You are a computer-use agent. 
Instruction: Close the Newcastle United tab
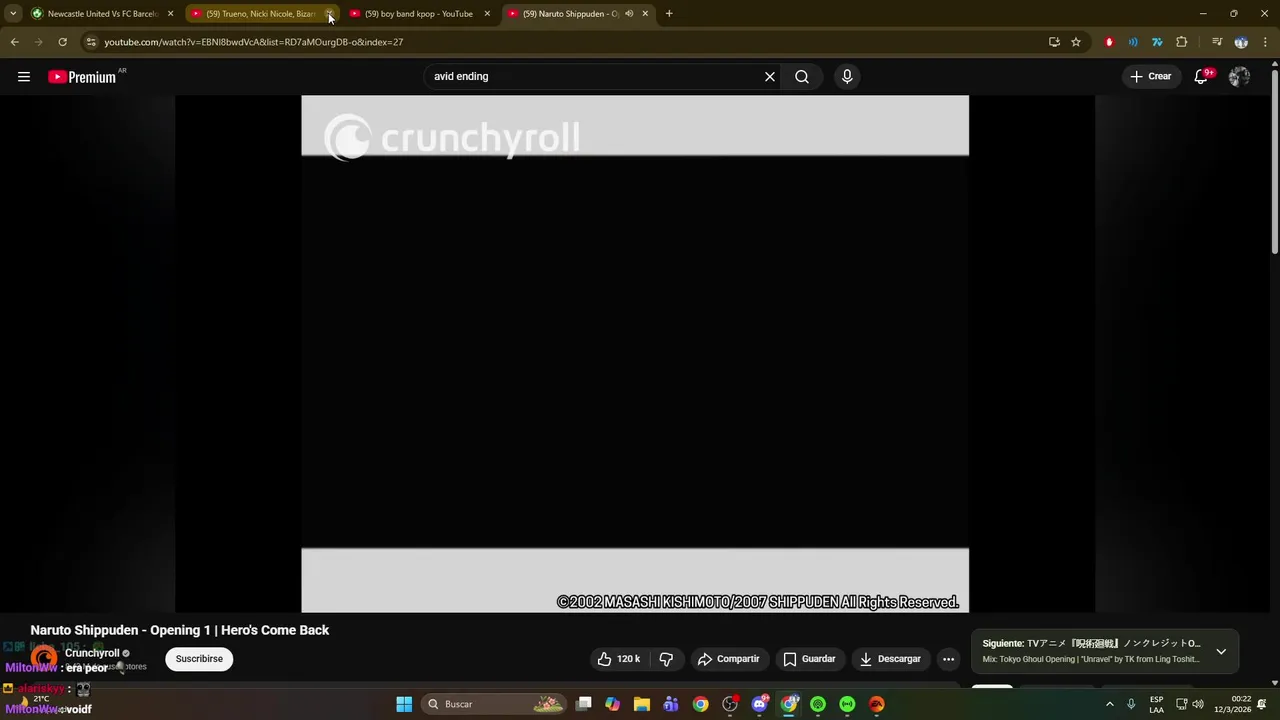tap(170, 14)
